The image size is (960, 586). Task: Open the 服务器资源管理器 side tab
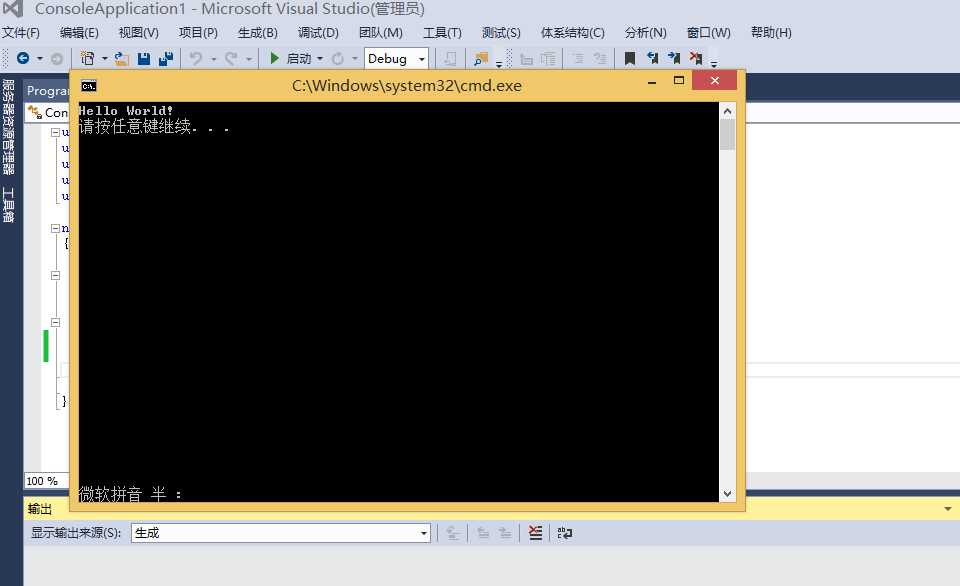[8, 127]
